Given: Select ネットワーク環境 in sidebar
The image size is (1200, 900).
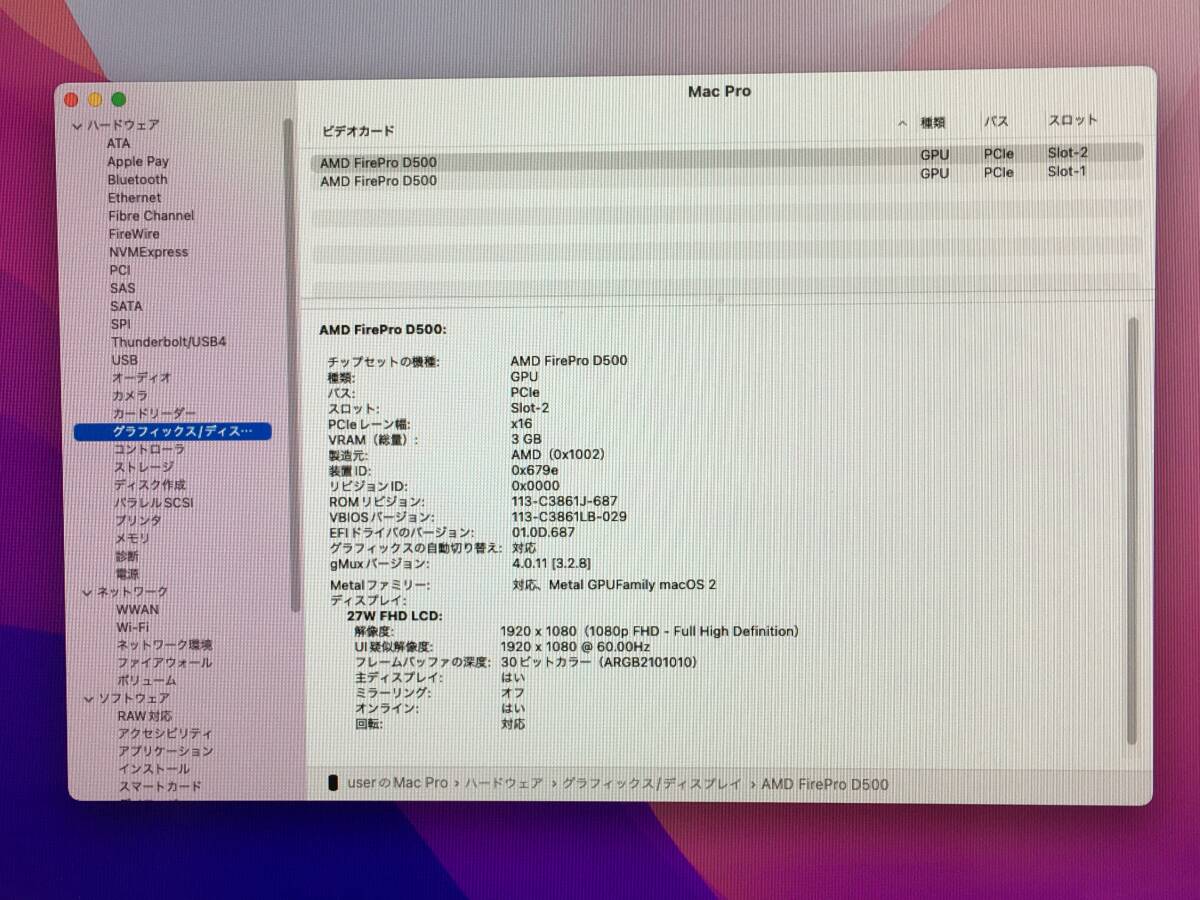Looking at the screenshot, I should (x=165, y=645).
